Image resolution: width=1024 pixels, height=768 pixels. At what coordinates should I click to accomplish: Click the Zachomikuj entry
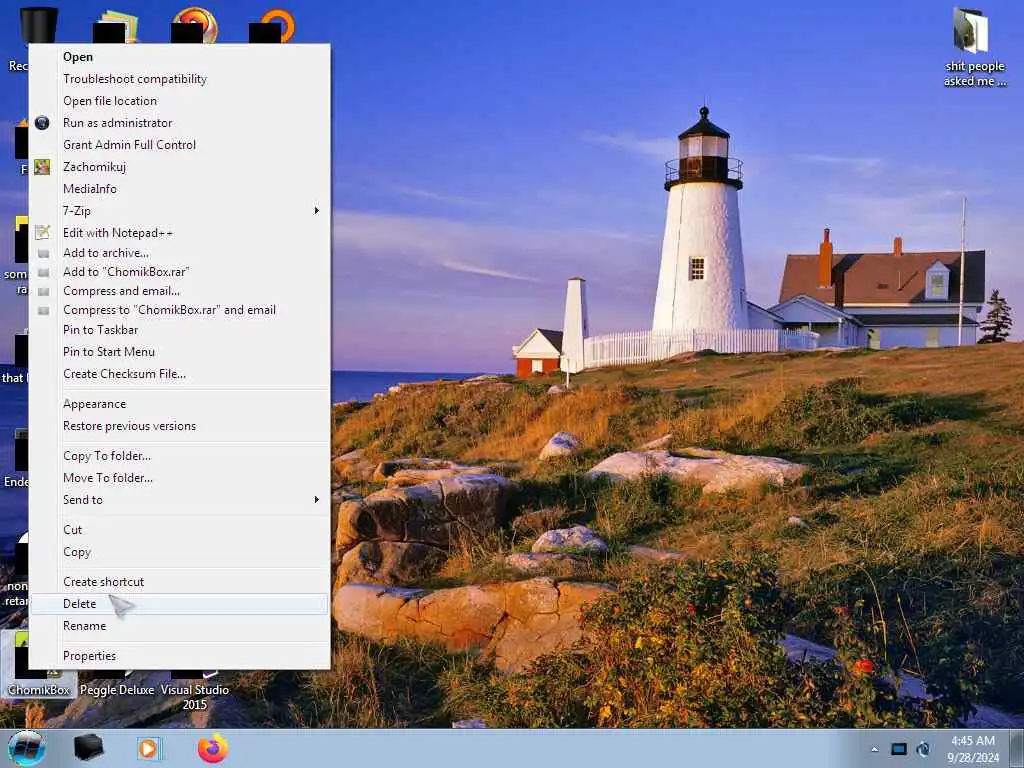click(x=179, y=167)
